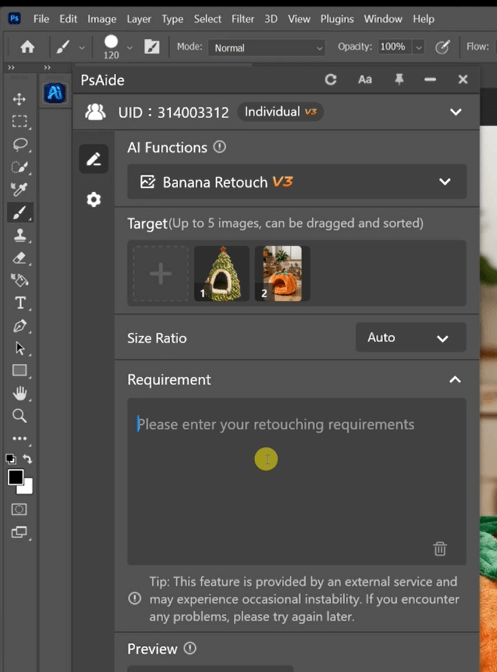Select the Brush tool in left toolbar
This screenshot has height=672, width=497.
[x=20, y=212]
